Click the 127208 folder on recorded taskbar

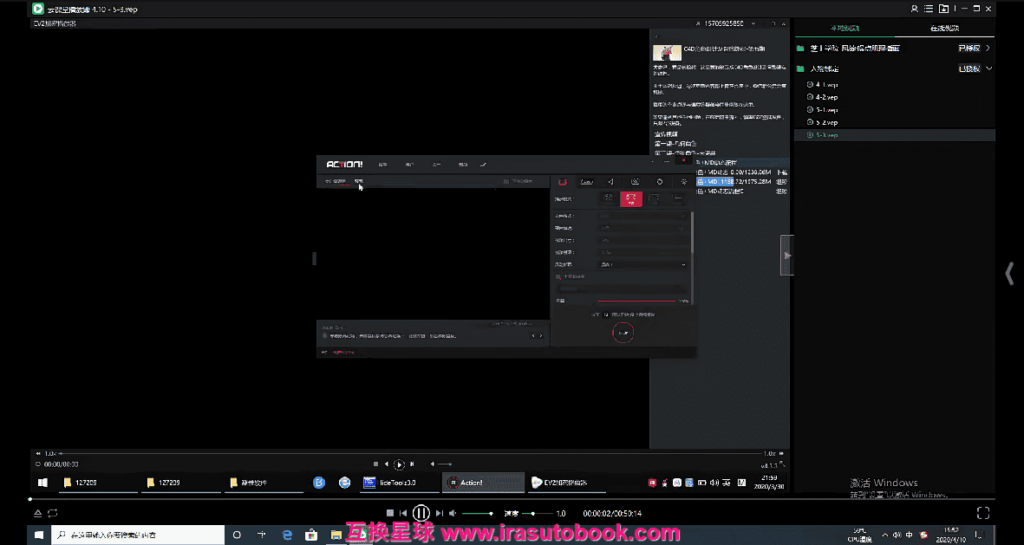(99, 482)
